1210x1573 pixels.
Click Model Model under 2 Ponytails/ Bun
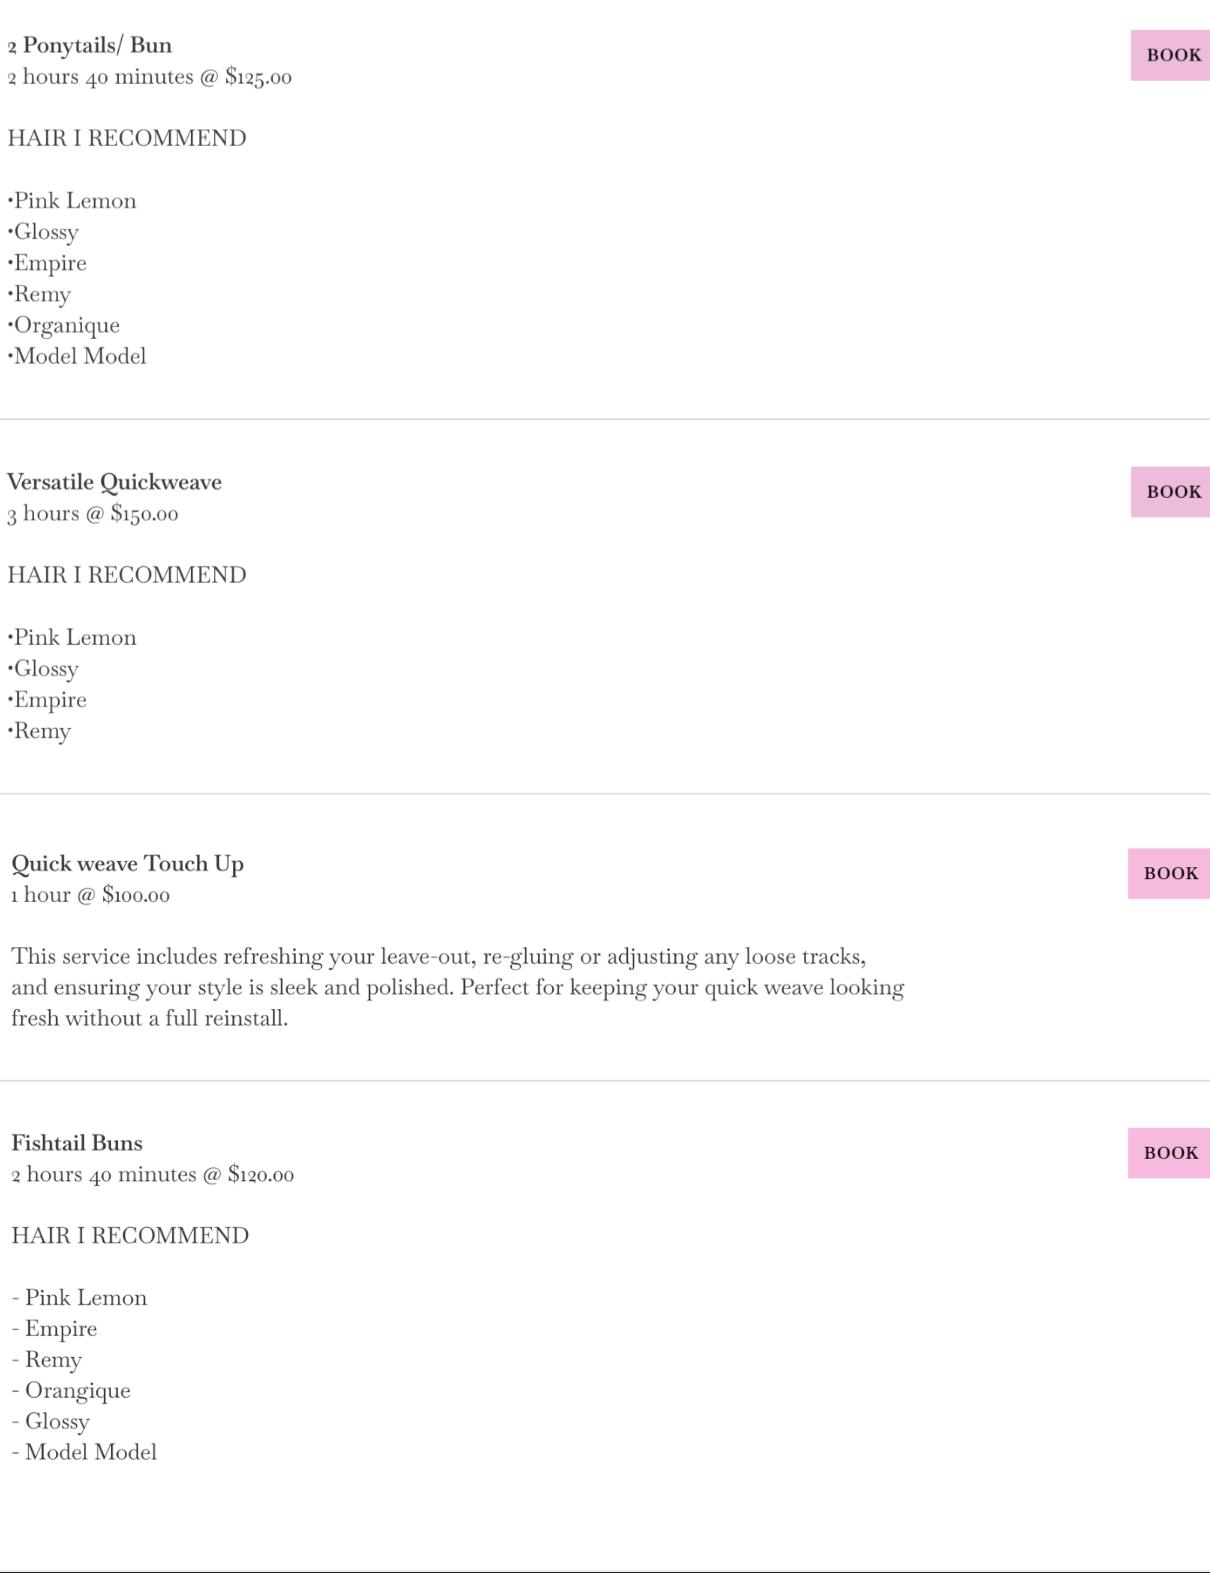[x=78, y=356]
